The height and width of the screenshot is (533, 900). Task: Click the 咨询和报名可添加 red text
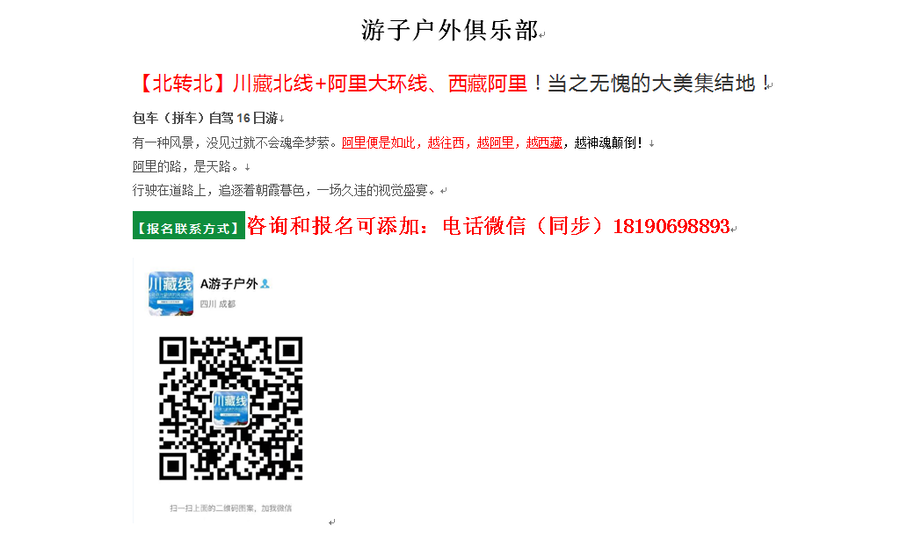[x=333, y=227]
